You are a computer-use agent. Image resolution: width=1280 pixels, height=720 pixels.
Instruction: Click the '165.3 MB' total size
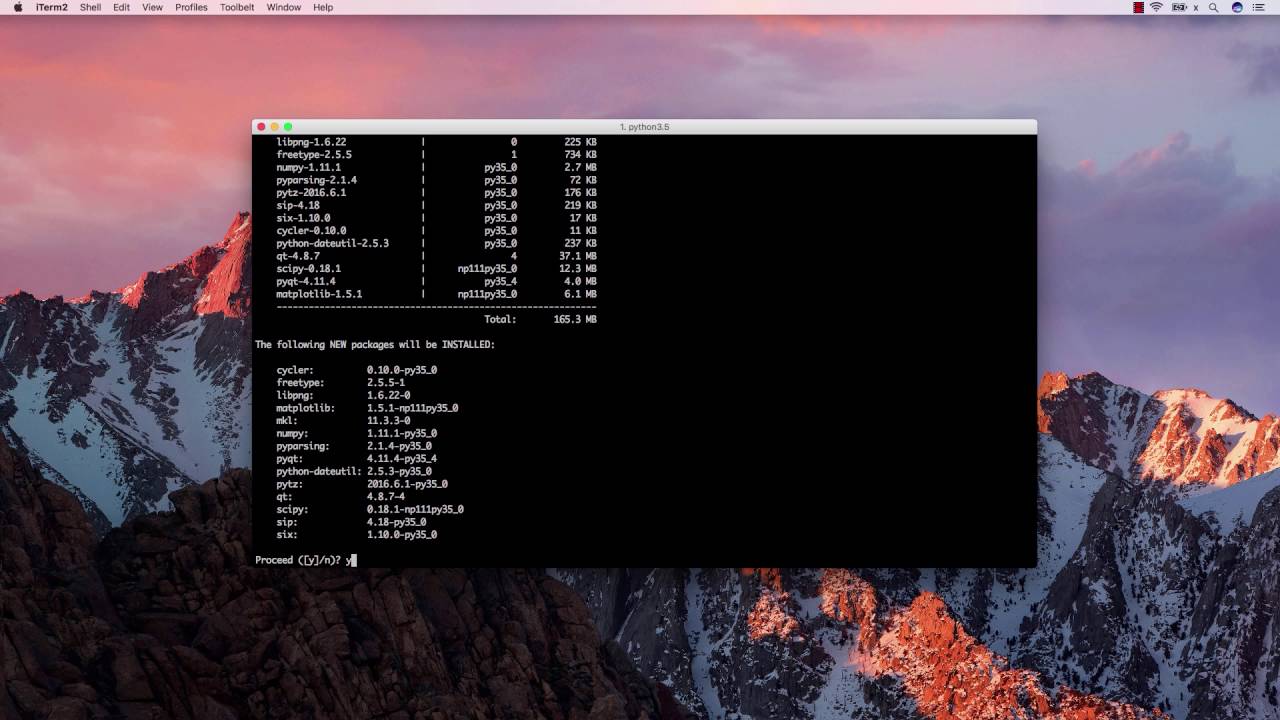click(575, 319)
